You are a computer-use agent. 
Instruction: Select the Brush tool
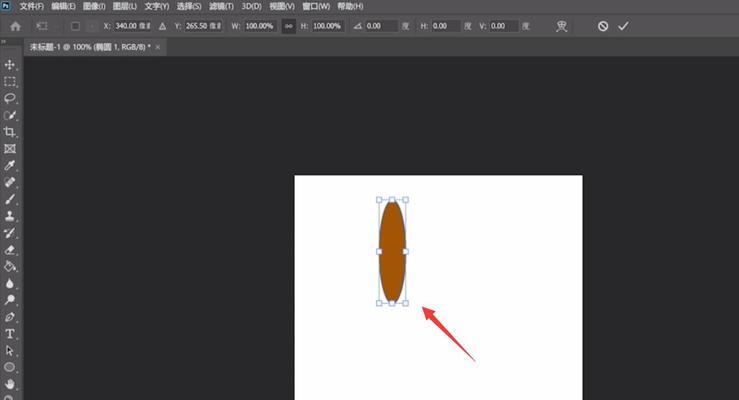click(10, 199)
